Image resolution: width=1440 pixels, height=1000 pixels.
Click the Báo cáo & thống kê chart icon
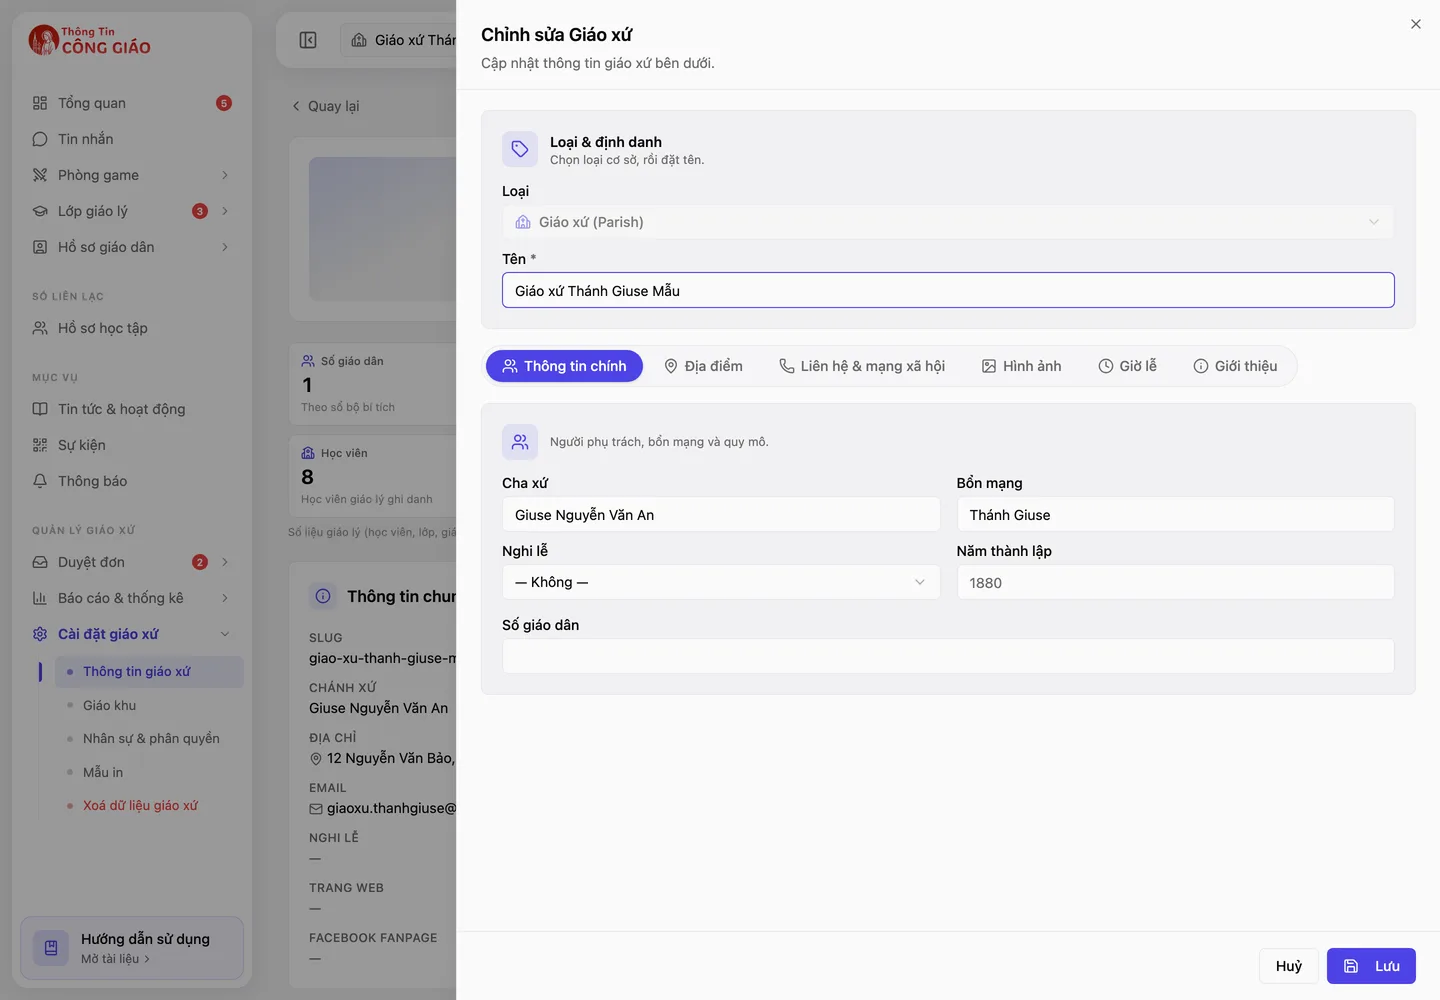[x=40, y=598]
